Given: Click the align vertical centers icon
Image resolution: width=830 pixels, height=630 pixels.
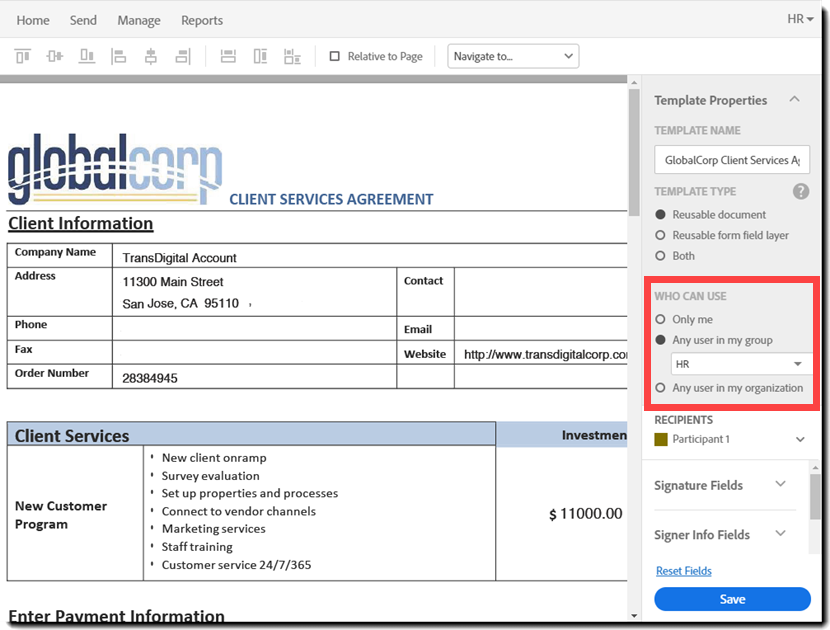Looking at the screenshot, I should tap(55, 56).
